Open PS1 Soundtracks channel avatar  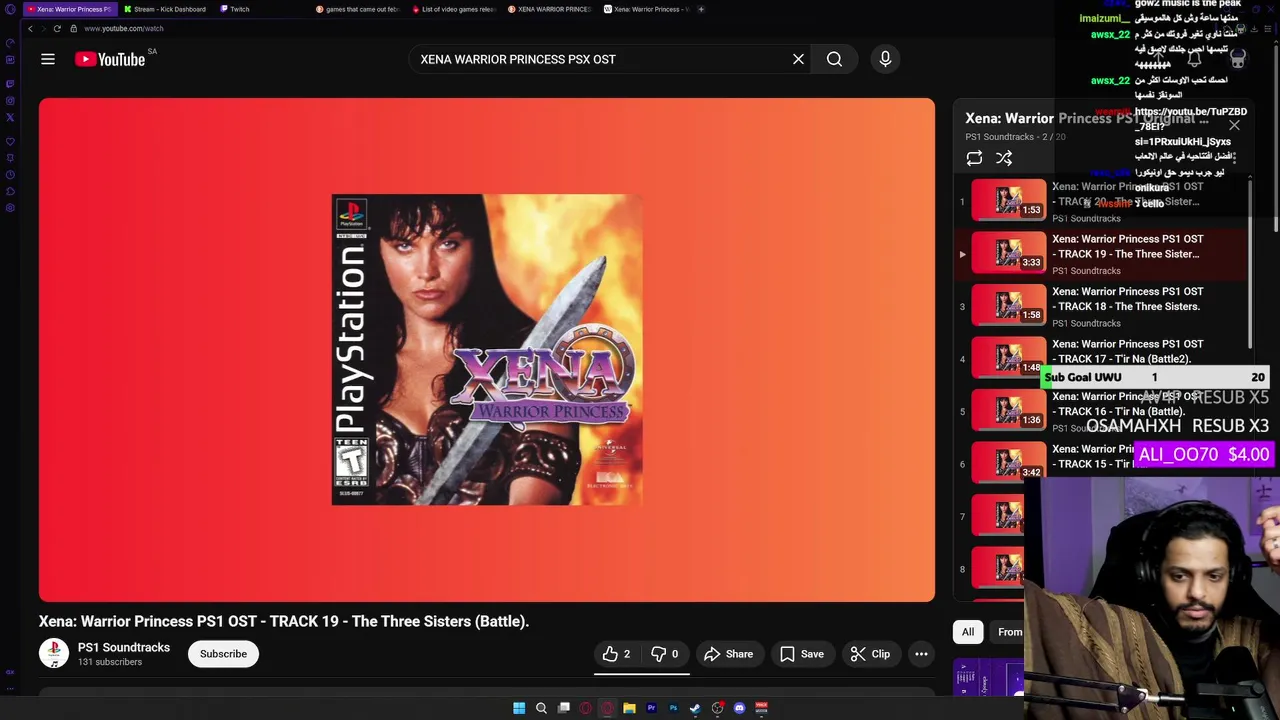(x=54, y=653)
